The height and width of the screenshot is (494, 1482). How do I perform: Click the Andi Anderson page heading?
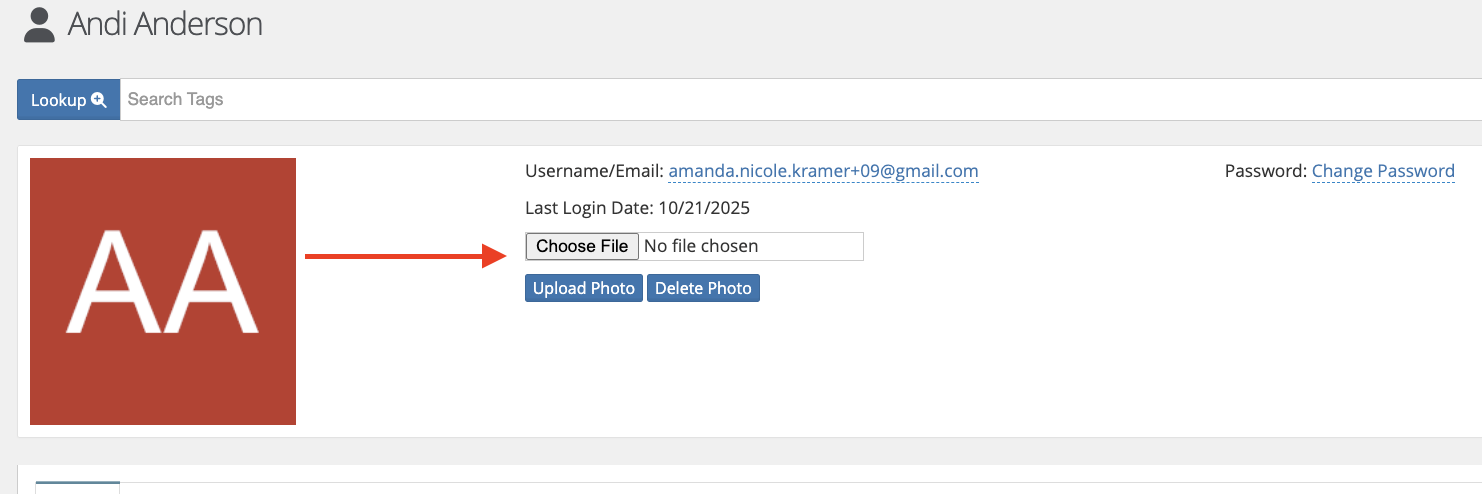pos(165,24)
